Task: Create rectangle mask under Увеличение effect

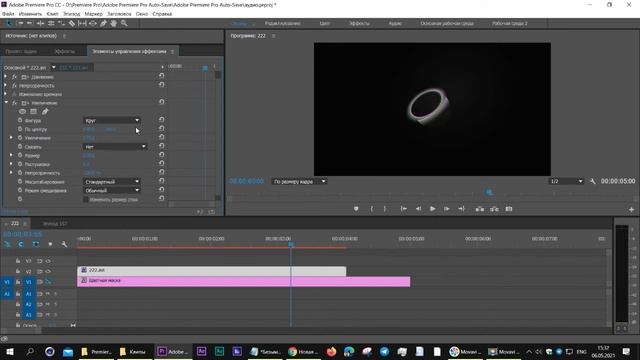Action: pos(33,111)
